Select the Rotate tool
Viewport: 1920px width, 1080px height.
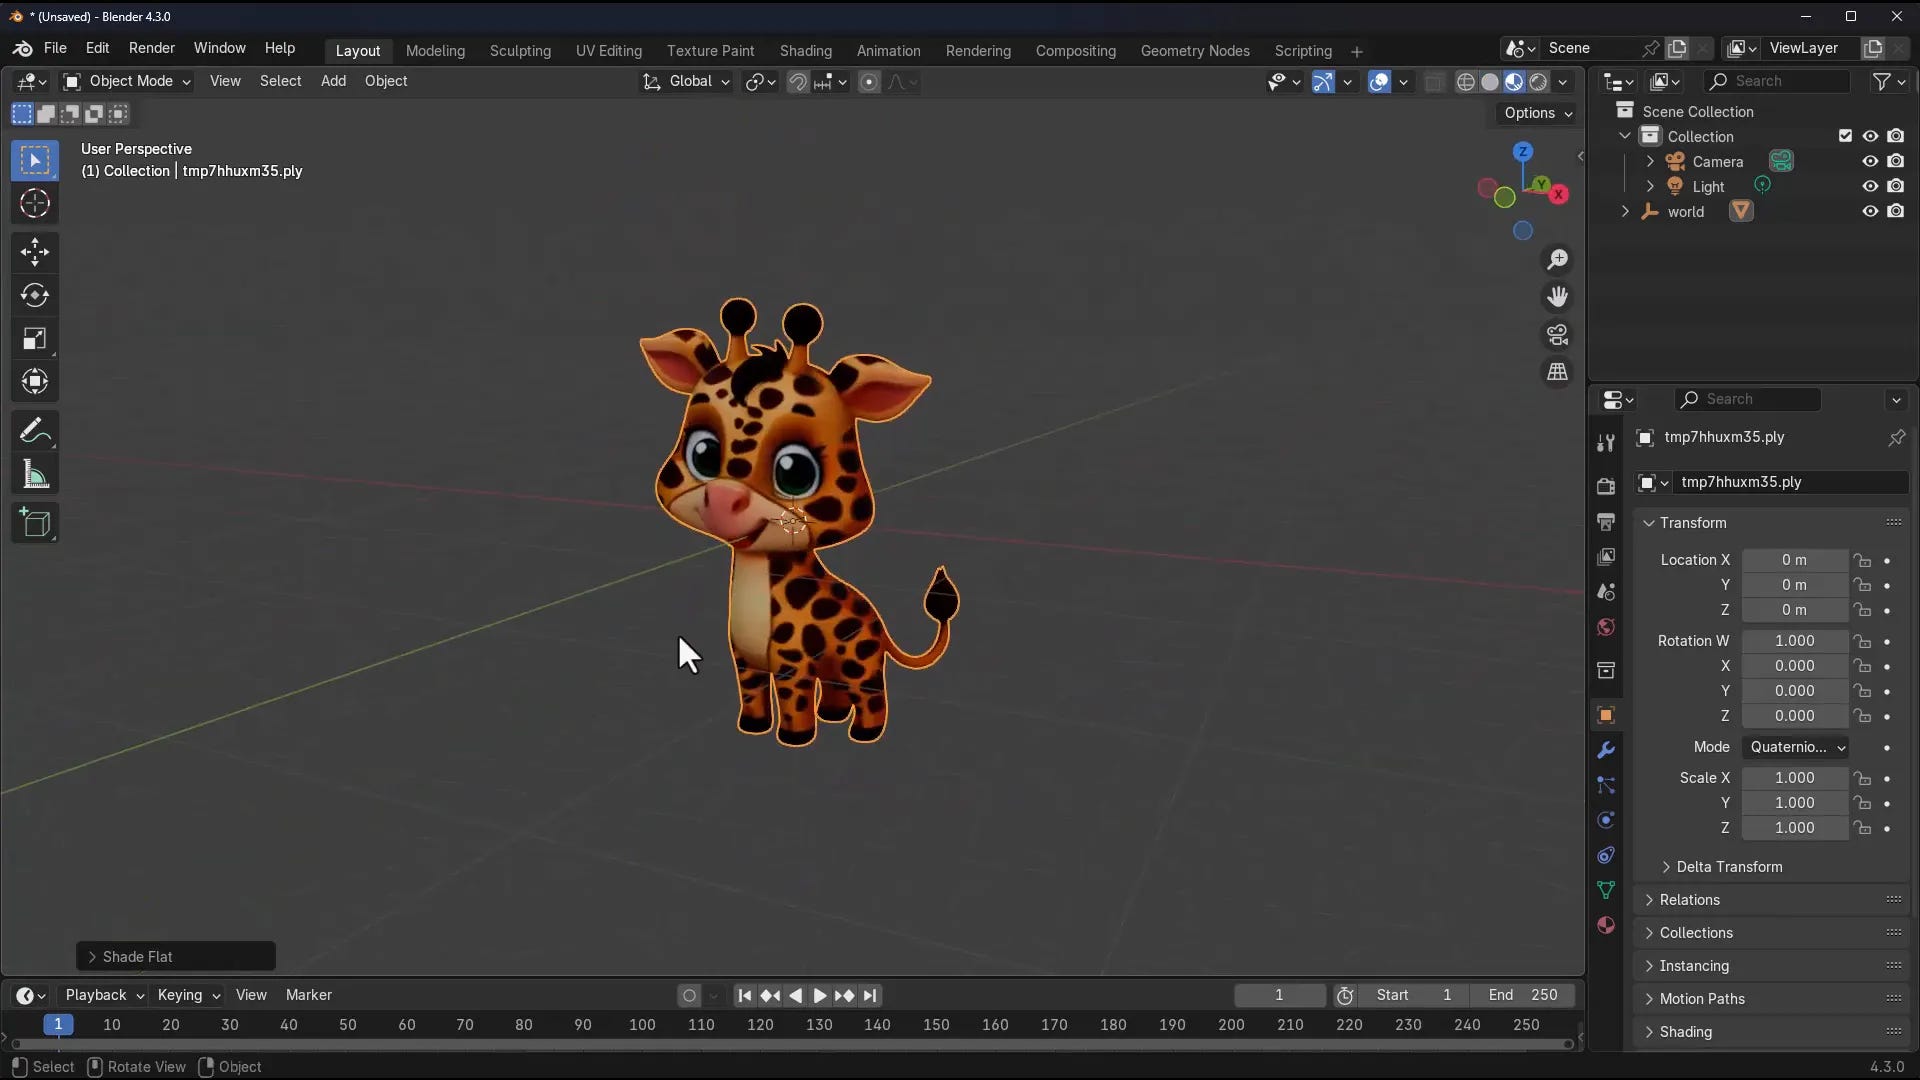[x=34, y=295]
